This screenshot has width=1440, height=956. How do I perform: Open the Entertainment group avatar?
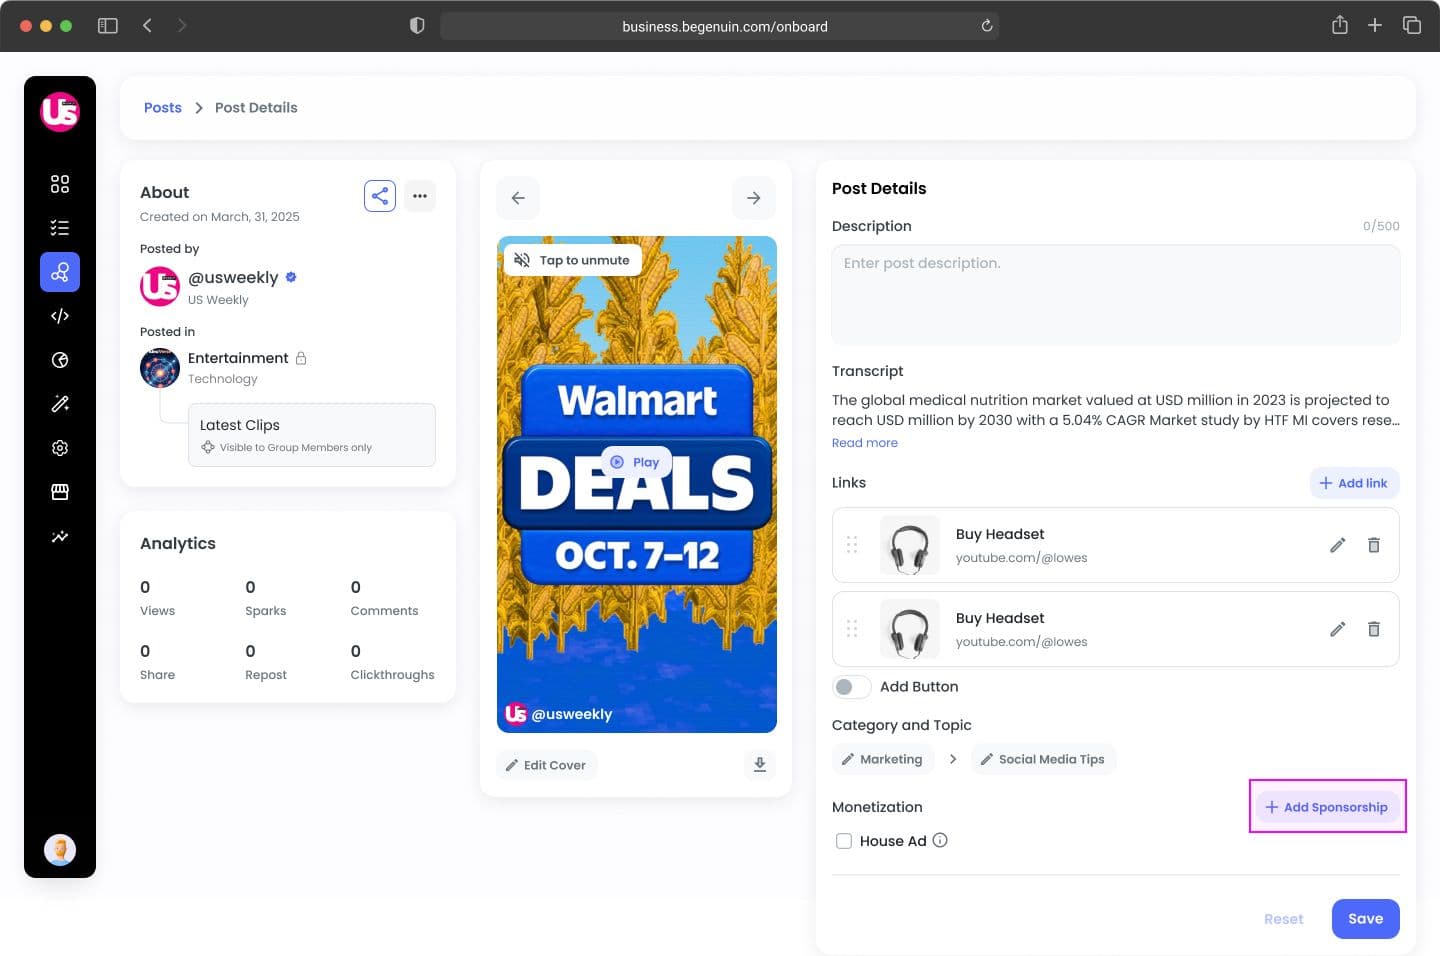(160, 368)
